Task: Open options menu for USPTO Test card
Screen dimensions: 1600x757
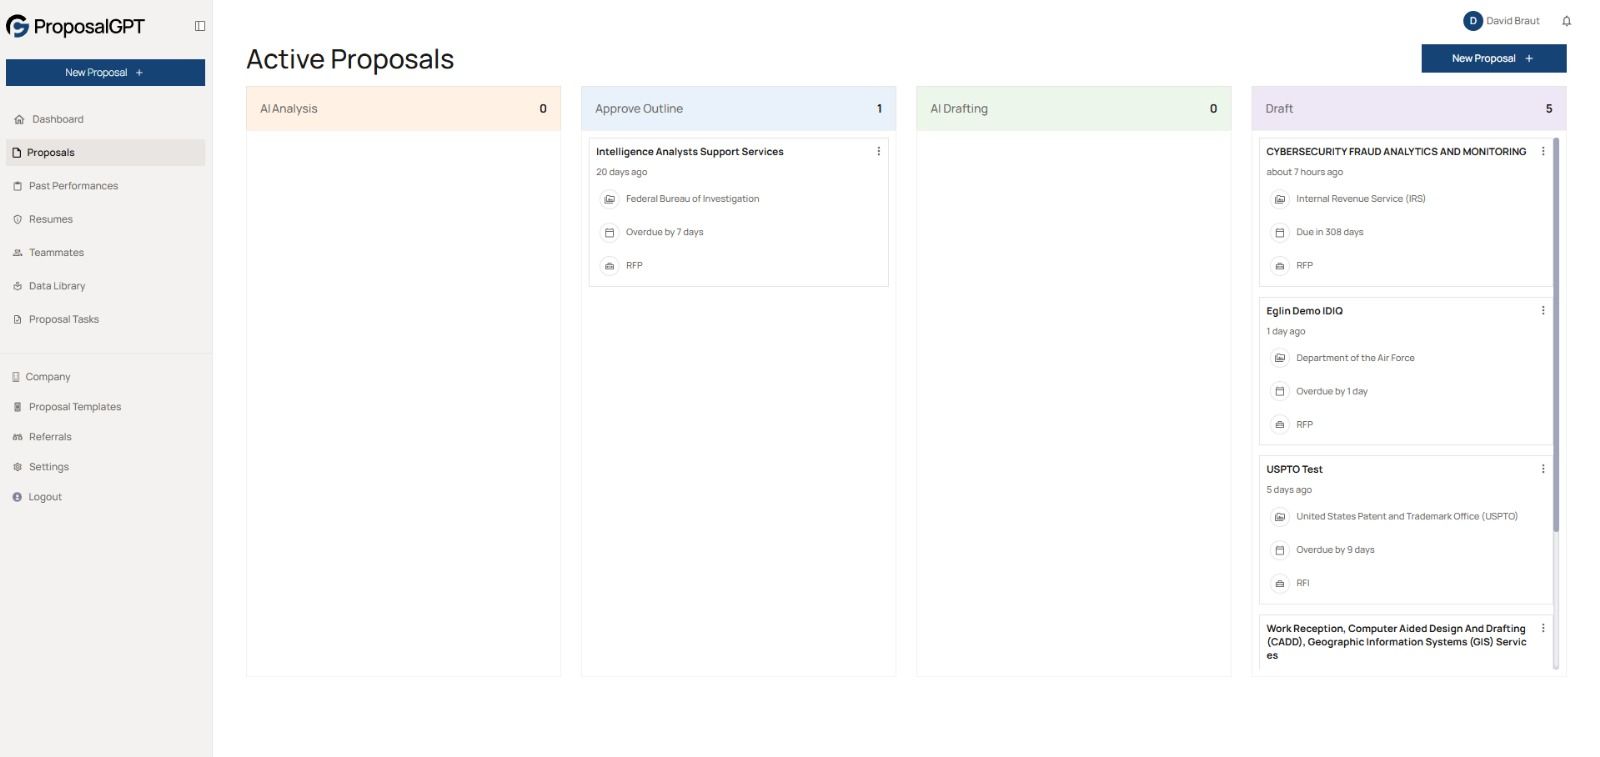Action: tap(1542, 469)
